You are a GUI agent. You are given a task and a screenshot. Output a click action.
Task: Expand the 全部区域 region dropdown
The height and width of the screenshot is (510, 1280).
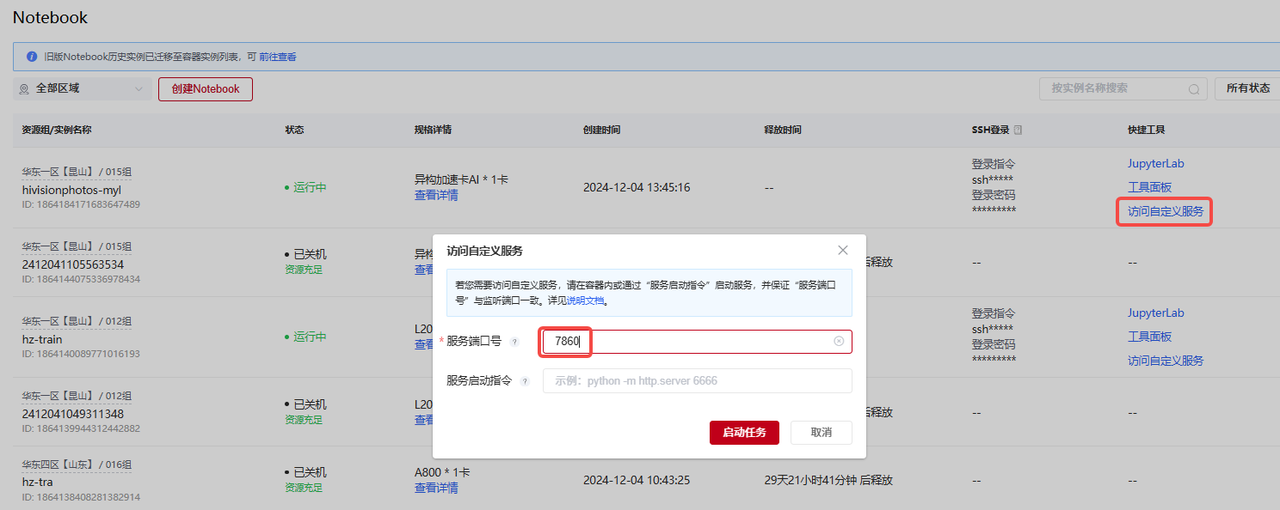138,89
